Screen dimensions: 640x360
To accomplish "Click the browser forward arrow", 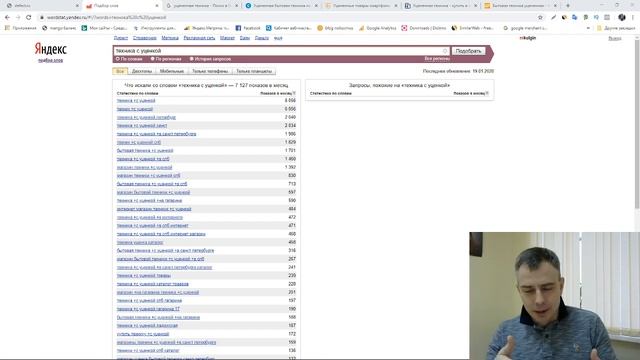I will [x=18, y=18].
